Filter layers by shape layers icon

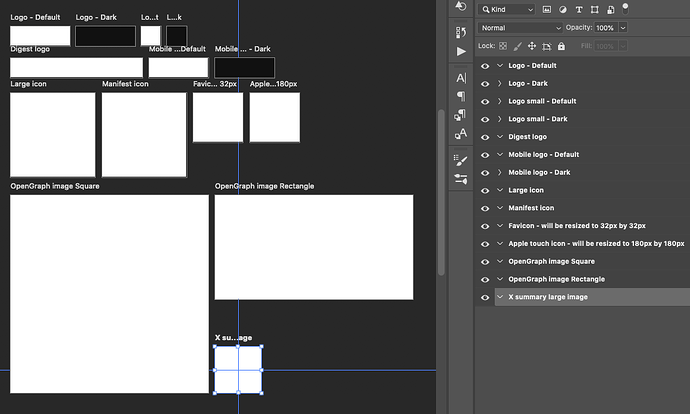point(595,9)
